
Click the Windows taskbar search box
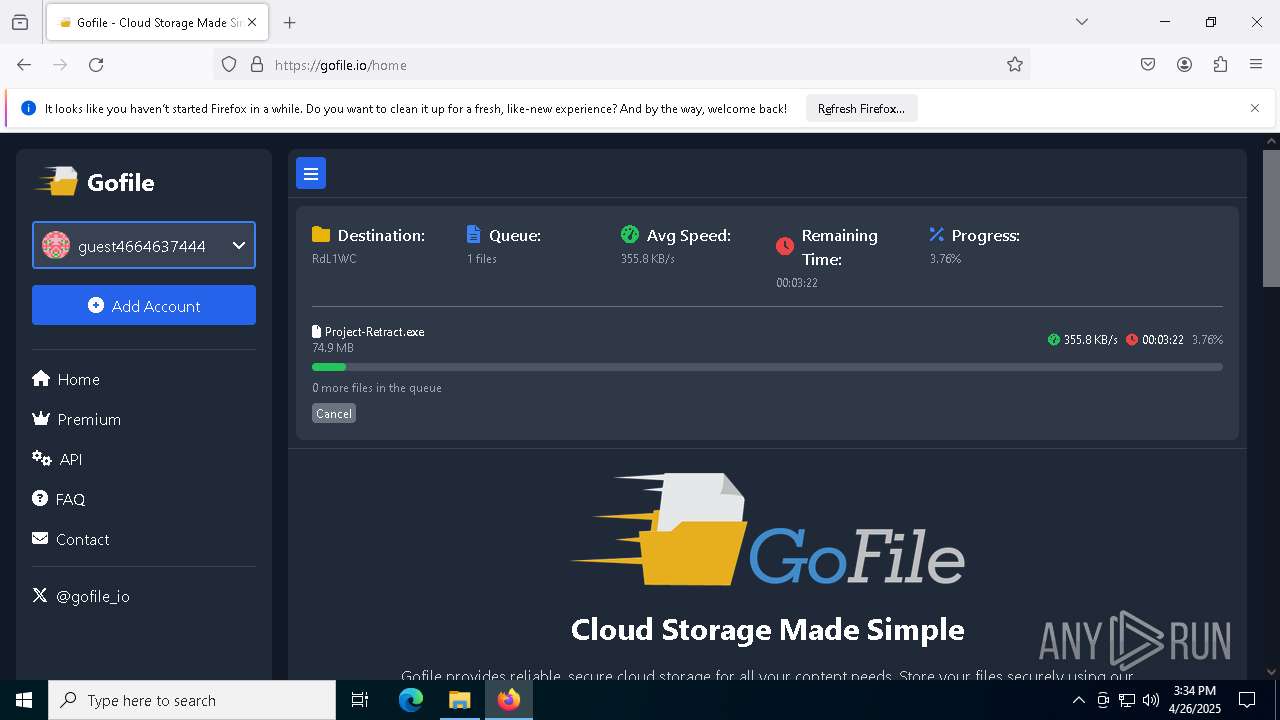coord(192,700)
